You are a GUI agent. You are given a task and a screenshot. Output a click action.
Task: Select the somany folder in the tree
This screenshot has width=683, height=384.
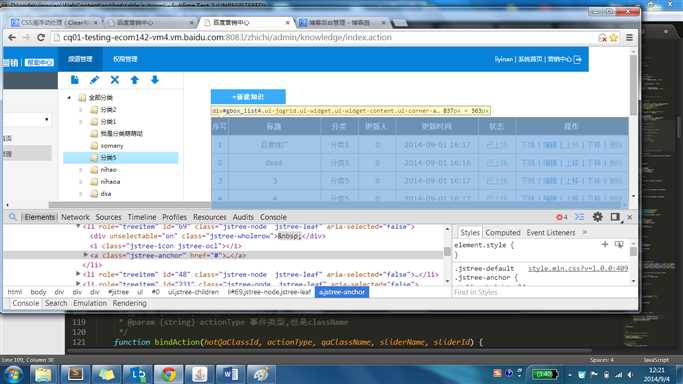pyautogui.click(x=107, y=146)
